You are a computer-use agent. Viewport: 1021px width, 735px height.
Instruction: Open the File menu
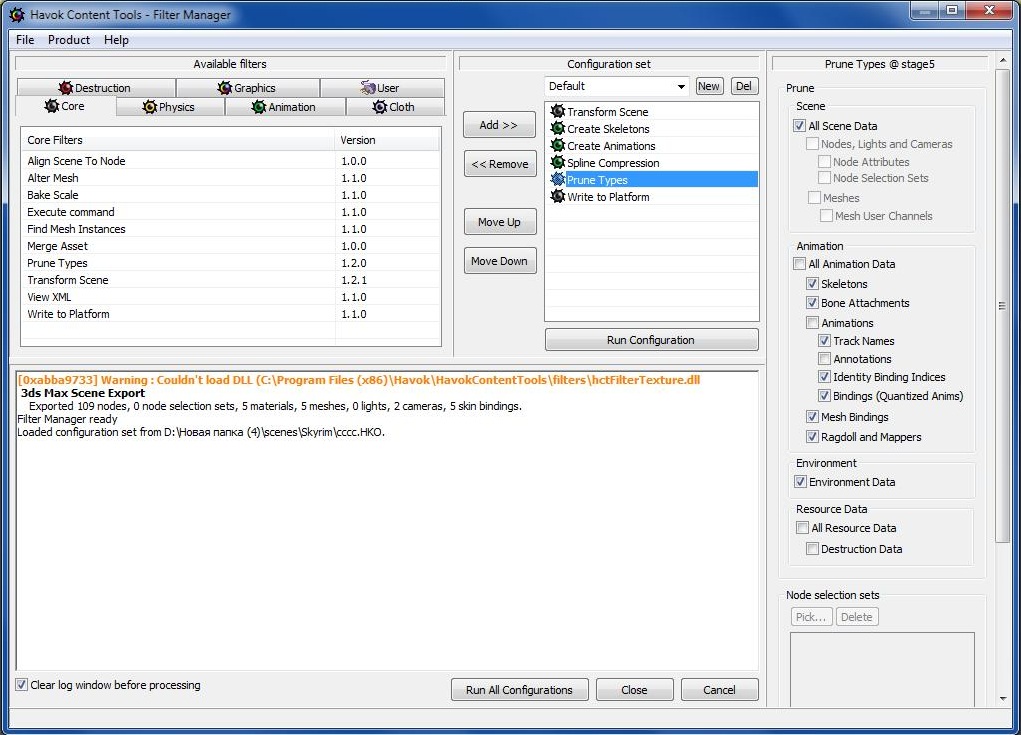tap(25, 40)
